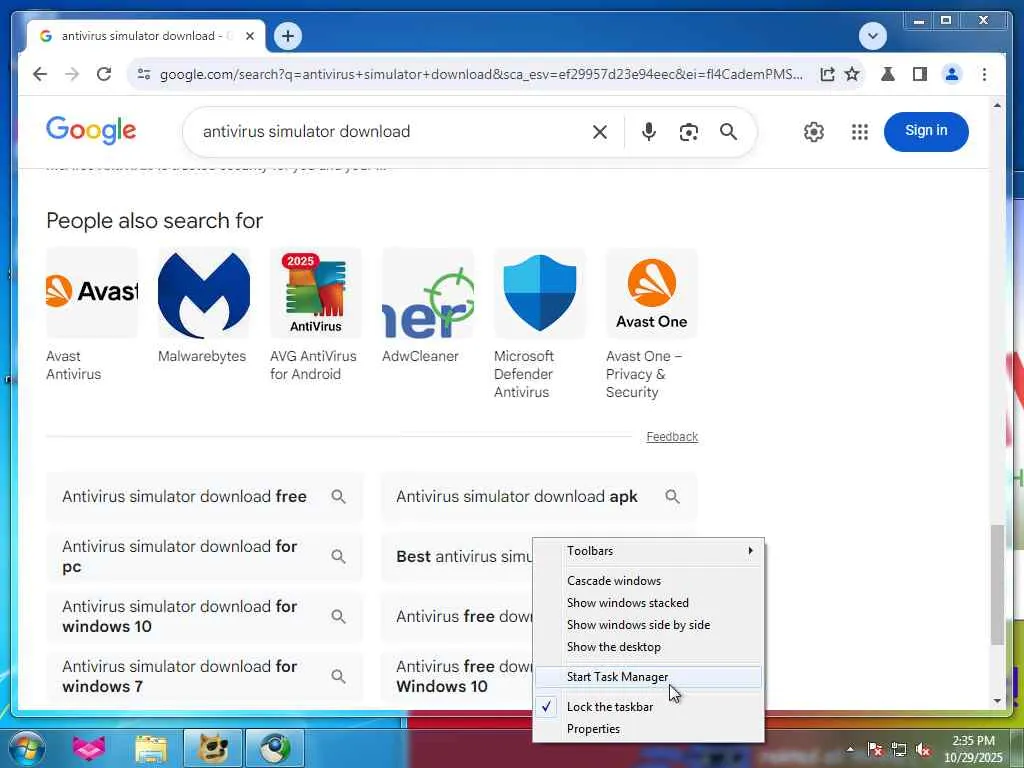Image resolution: width=1024 pixels, height=768 pixels.
Task: Expand the Toolbars submenu
Action: [648, 551]
